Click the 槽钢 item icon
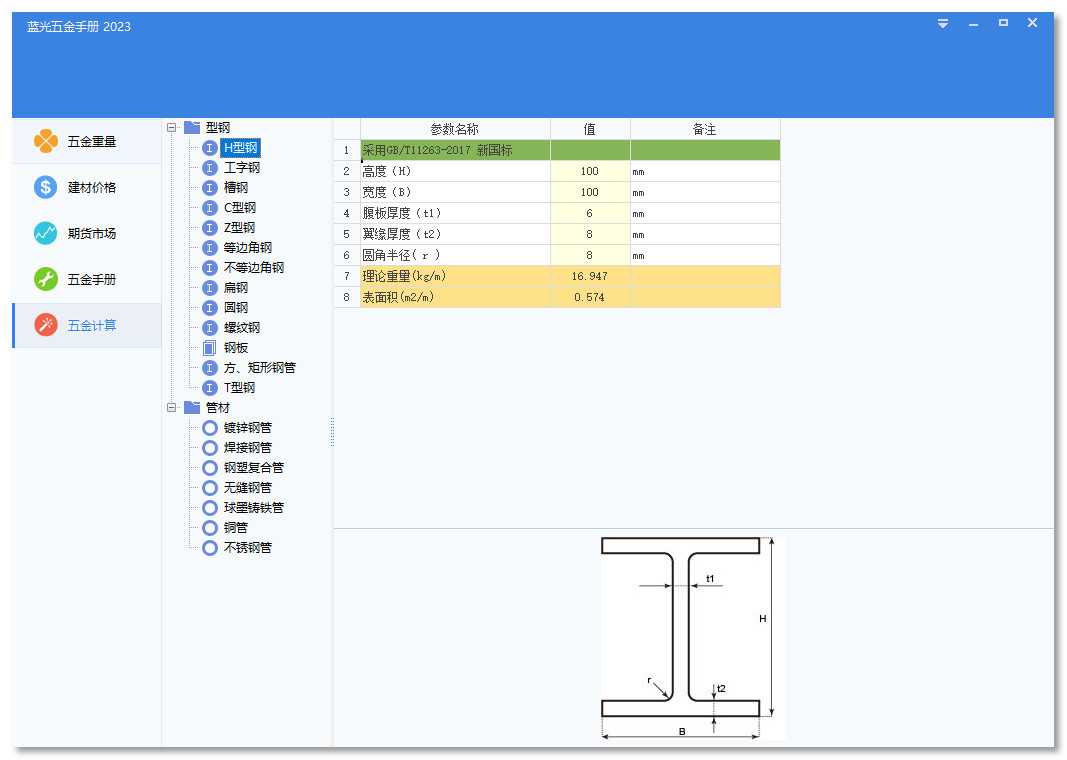 click(x=210, y=188)
